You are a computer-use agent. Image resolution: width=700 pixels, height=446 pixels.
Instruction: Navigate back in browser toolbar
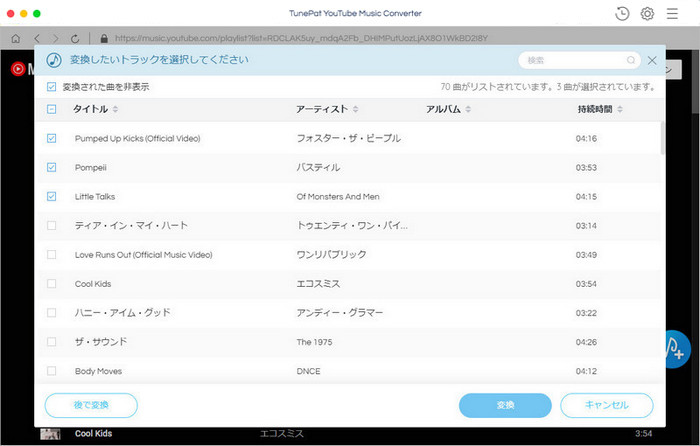click(x=37, y=39)
